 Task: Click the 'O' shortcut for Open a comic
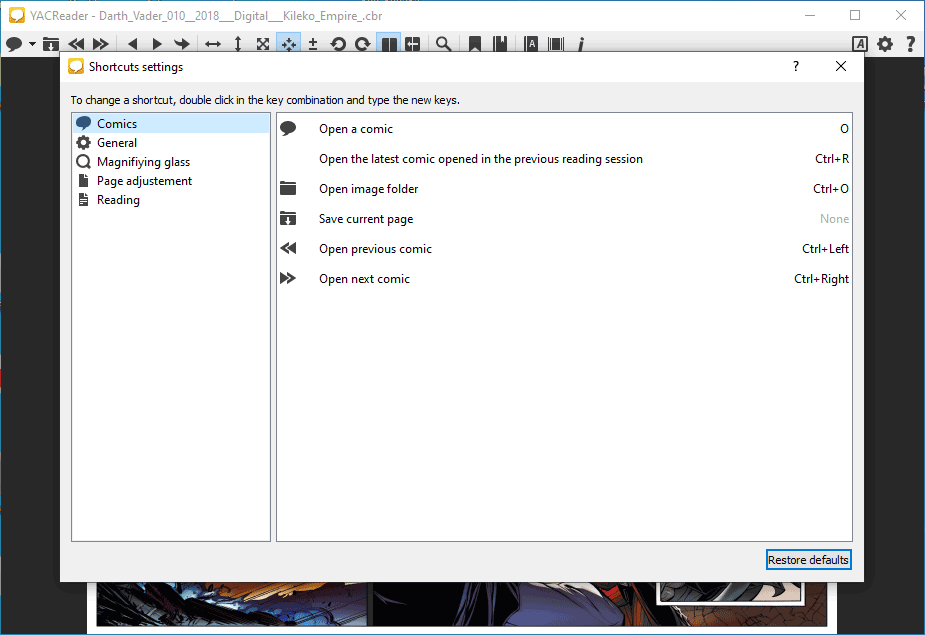(844, 129)
